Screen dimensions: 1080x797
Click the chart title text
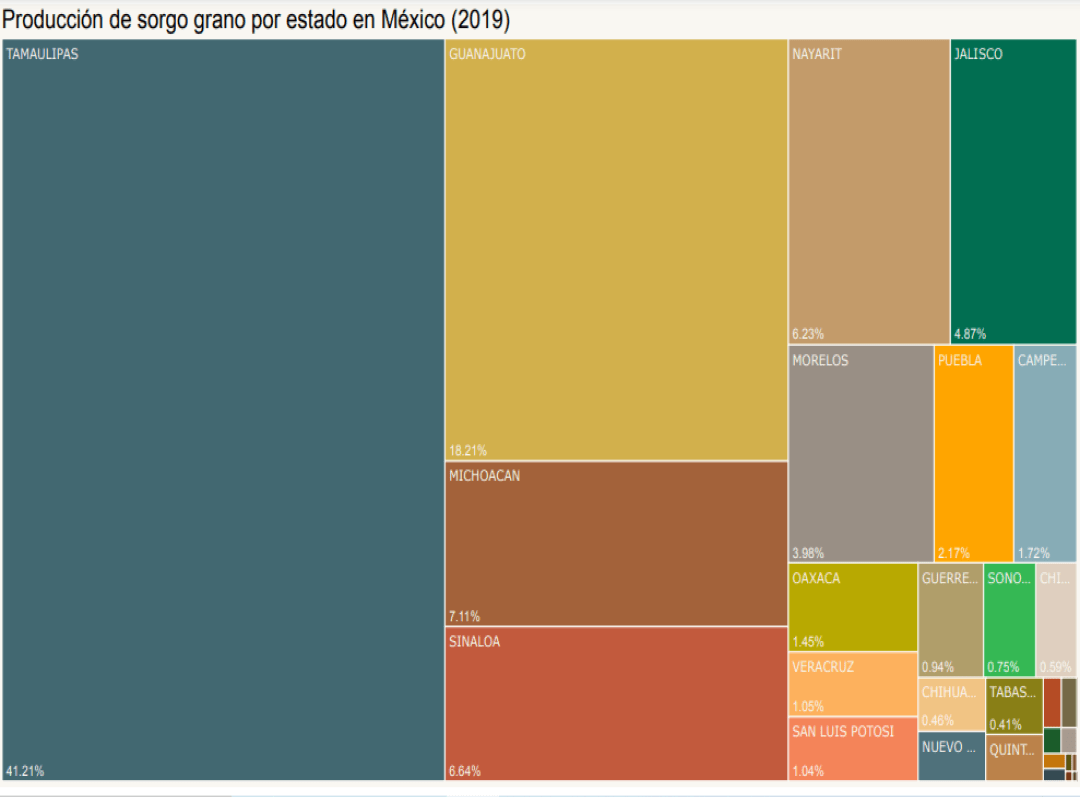256,19
